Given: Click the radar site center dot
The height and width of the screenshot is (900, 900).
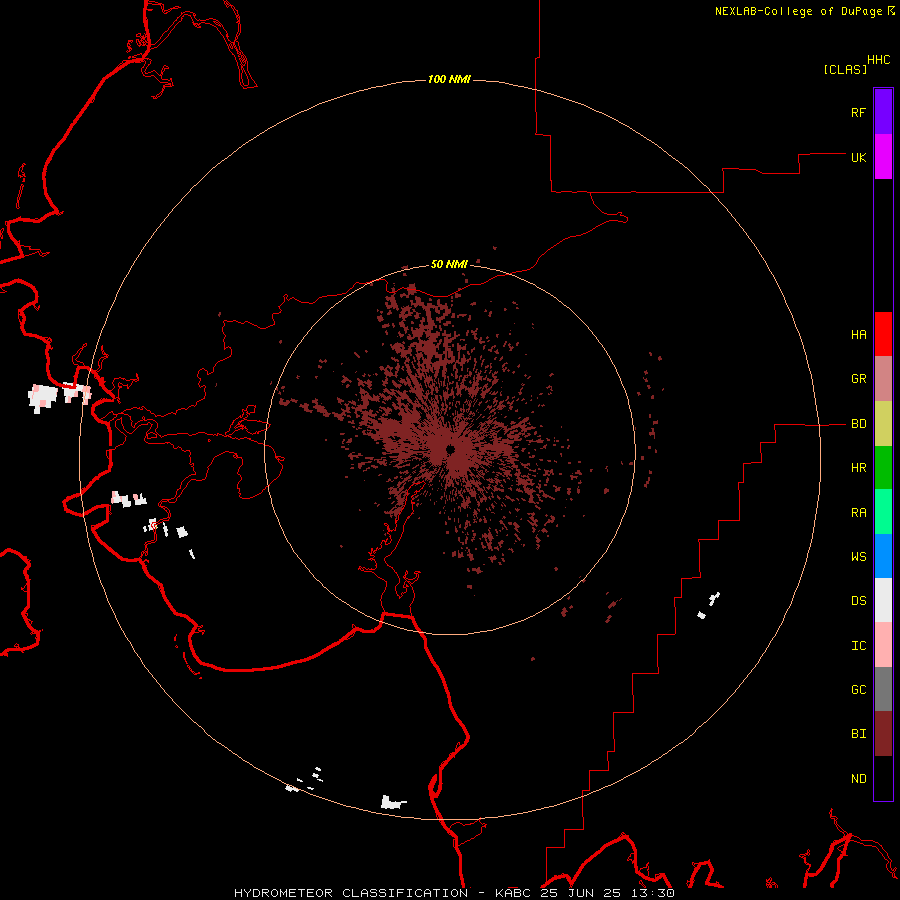Looking at the screenshot, I should click(451, 449).
